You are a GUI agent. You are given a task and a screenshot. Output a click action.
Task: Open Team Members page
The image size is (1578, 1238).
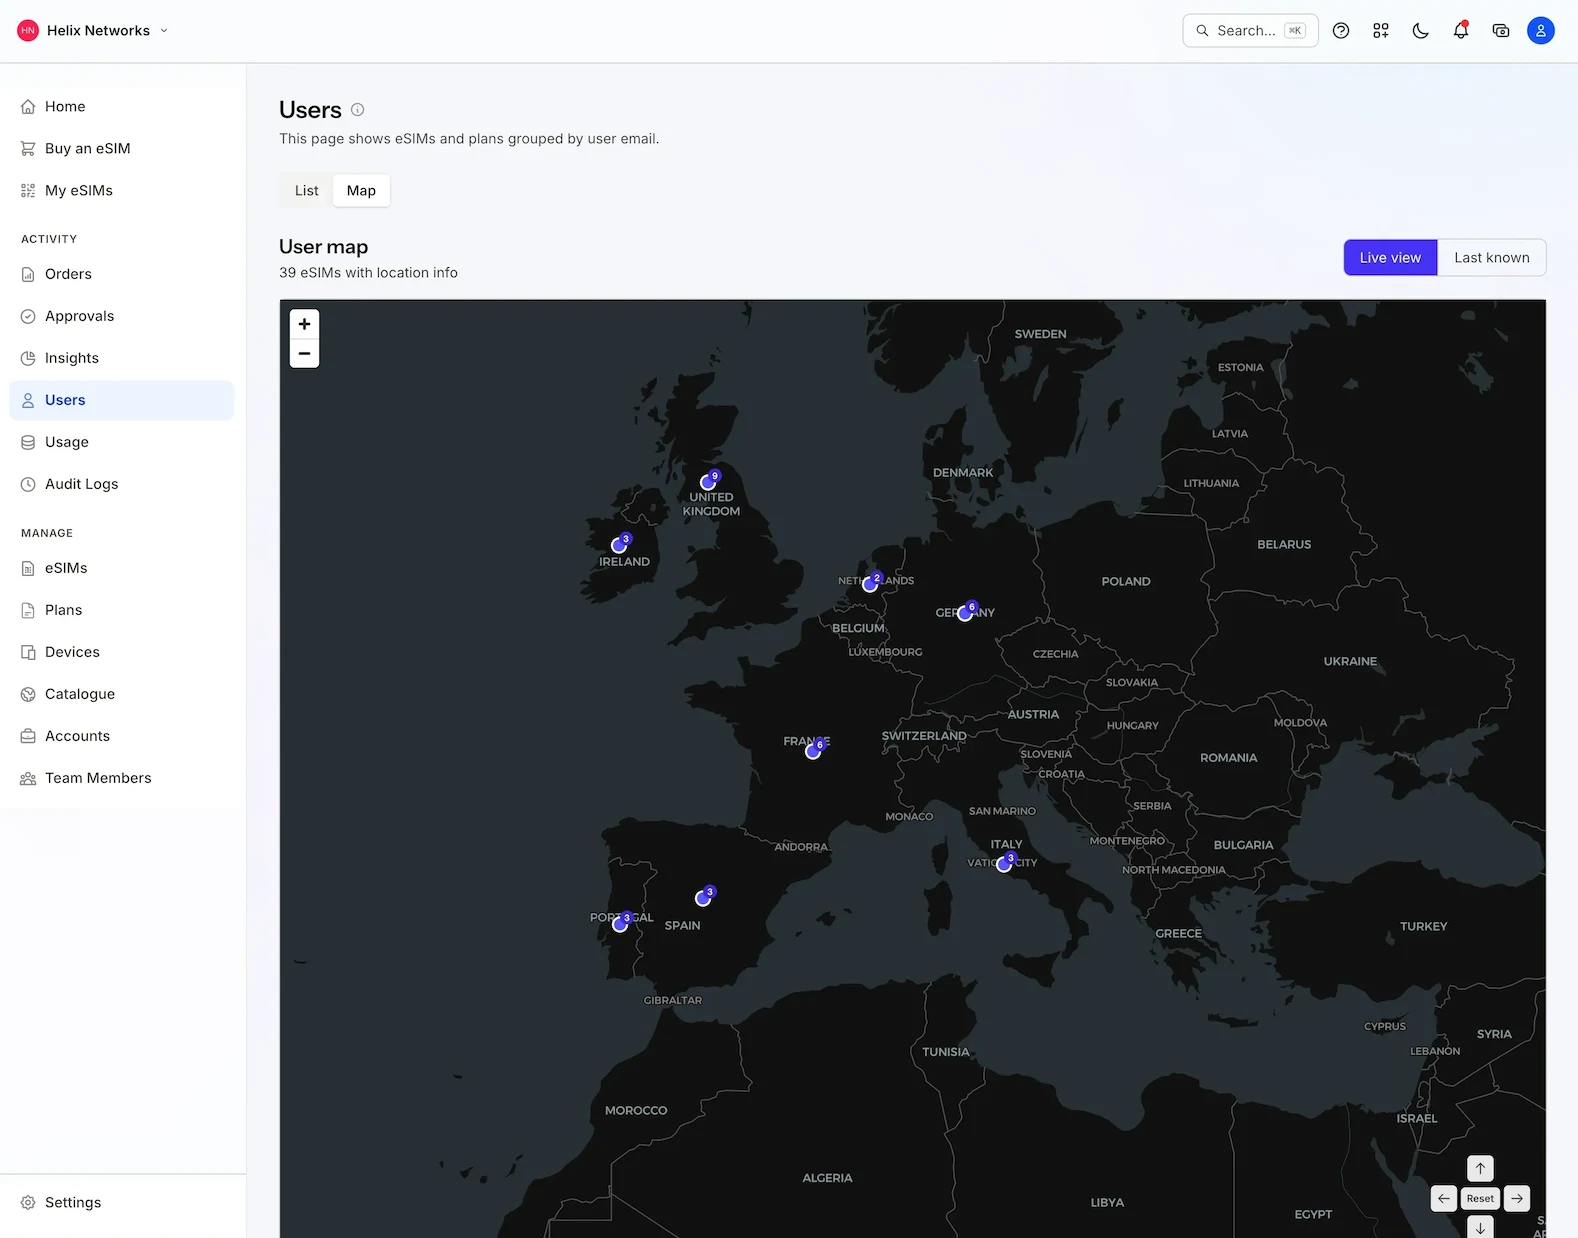(121, 778)
